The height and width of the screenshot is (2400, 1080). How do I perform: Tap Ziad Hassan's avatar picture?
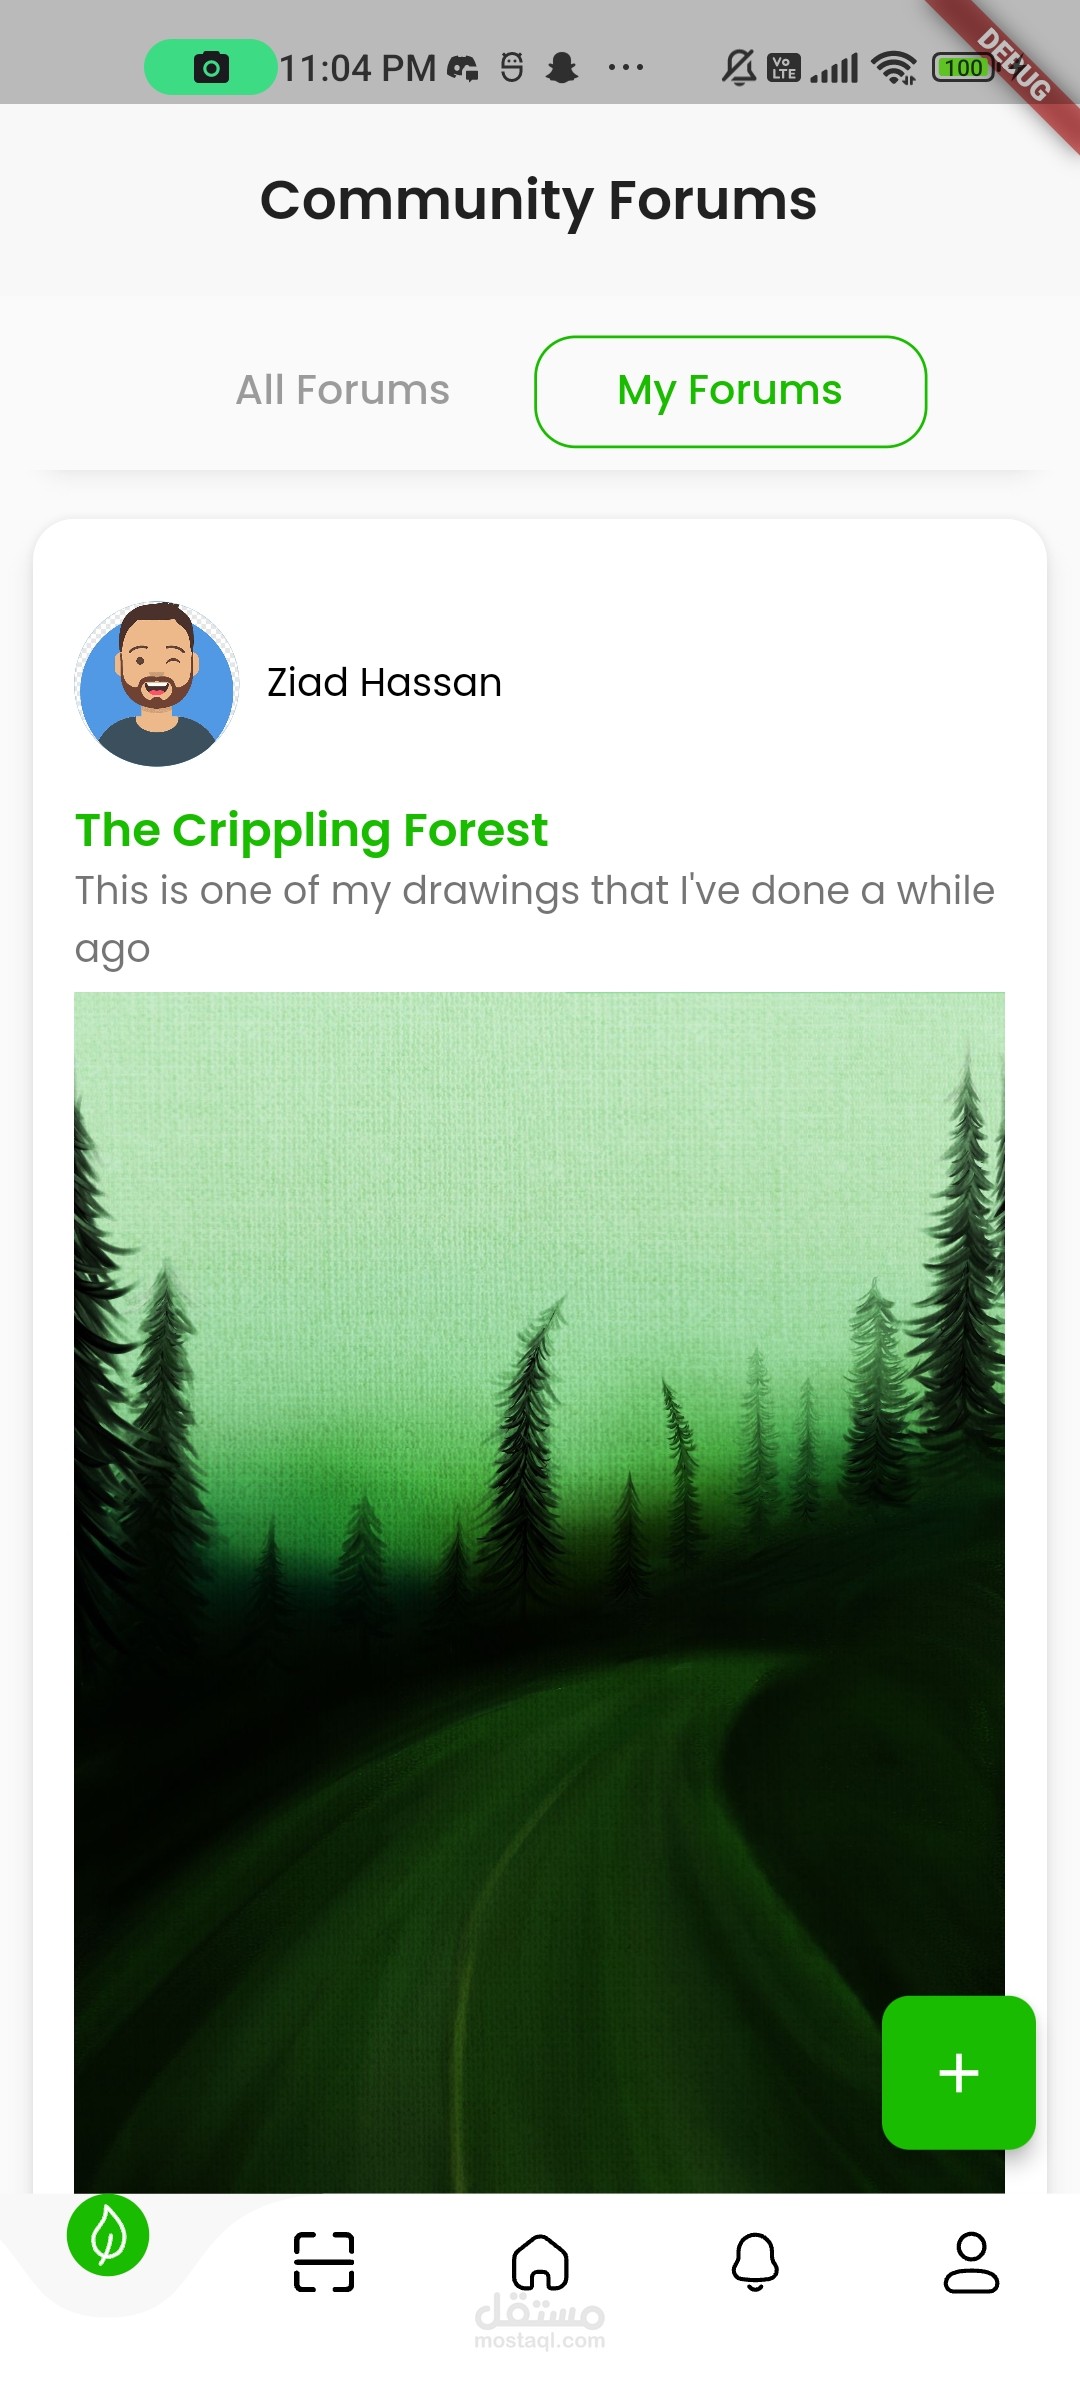(157, 684)
